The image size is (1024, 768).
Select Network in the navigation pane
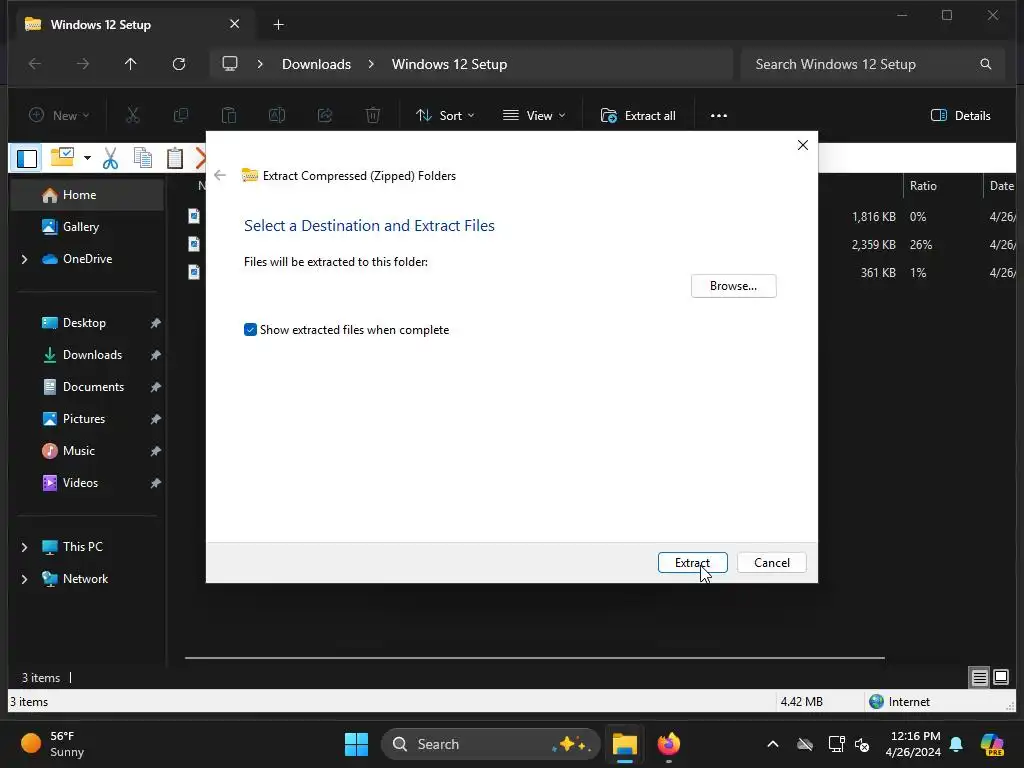pyautogui.click(x=85, y=579)
